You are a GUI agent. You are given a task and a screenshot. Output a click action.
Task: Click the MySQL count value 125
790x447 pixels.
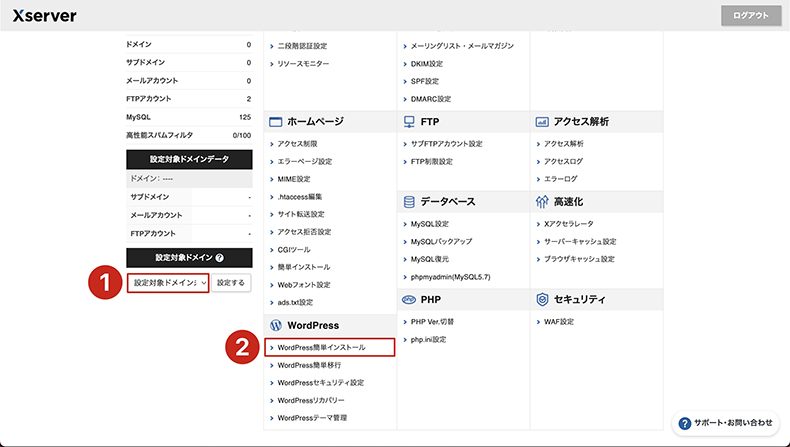245,117
